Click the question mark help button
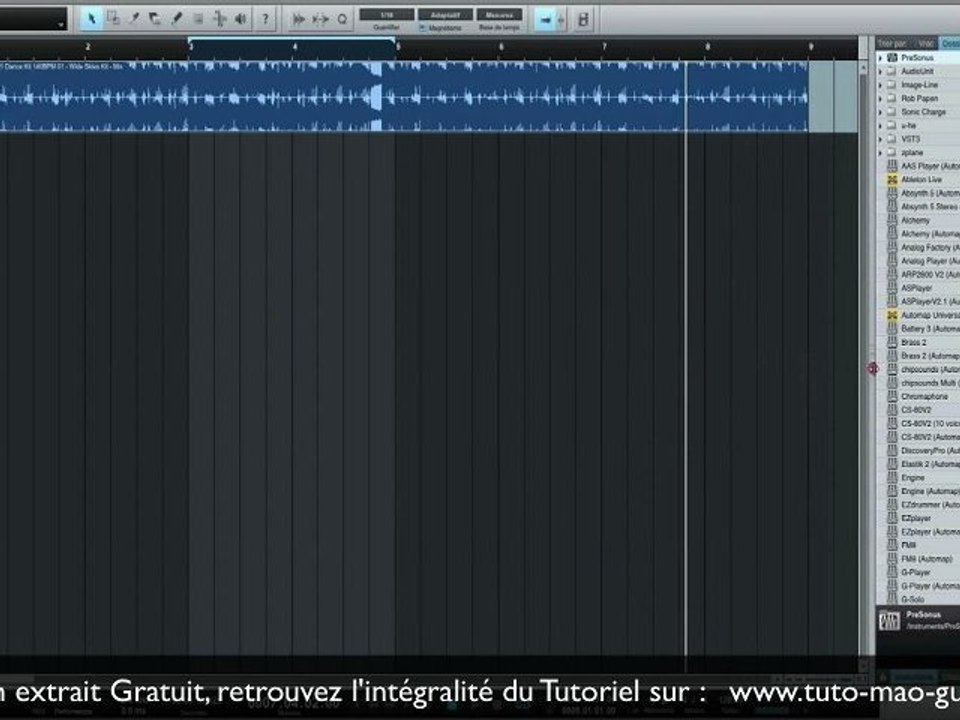The height and width of the screenshot is (720, 960). [x=265, y=19]
